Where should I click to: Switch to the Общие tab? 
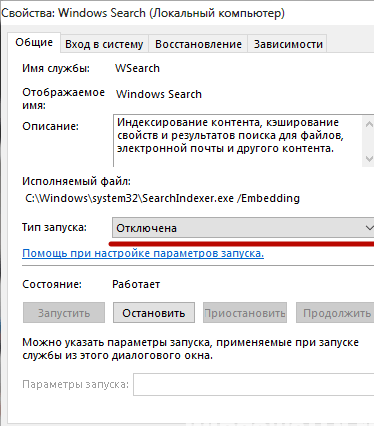tap(34, 42)
